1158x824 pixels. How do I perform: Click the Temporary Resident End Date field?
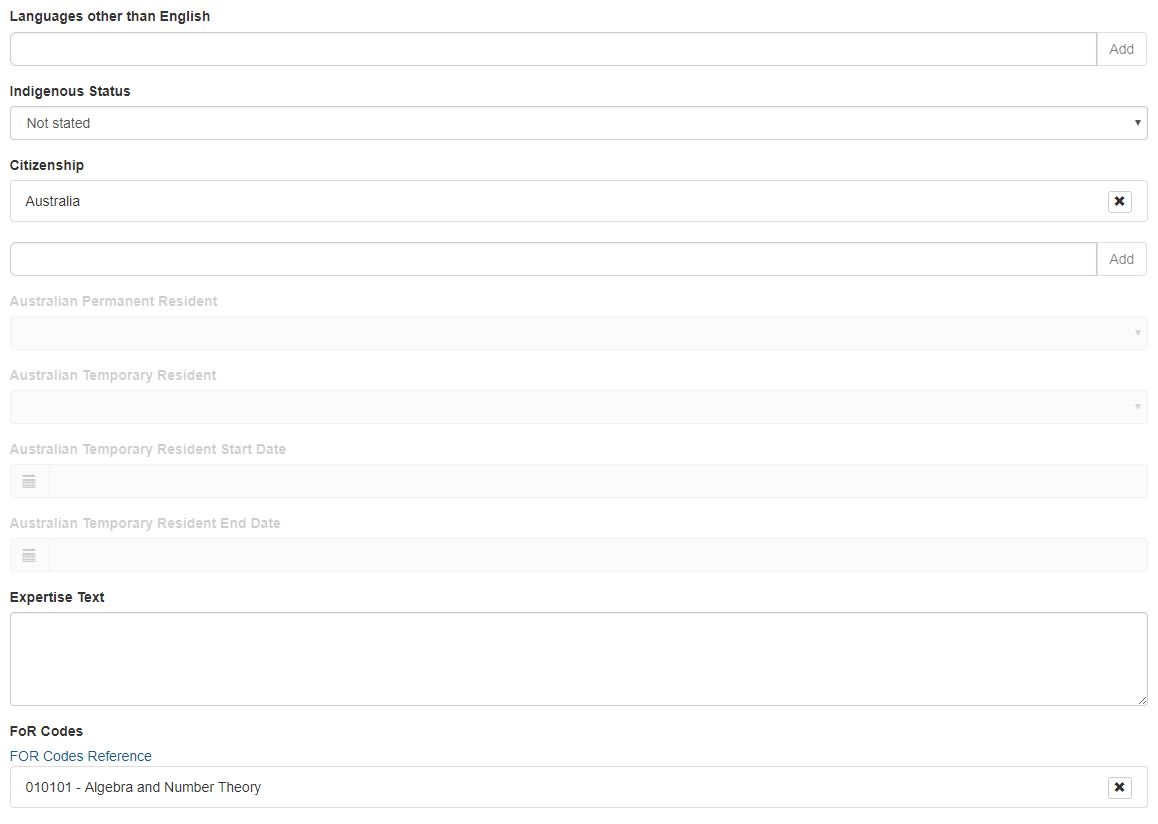[598, 555]
